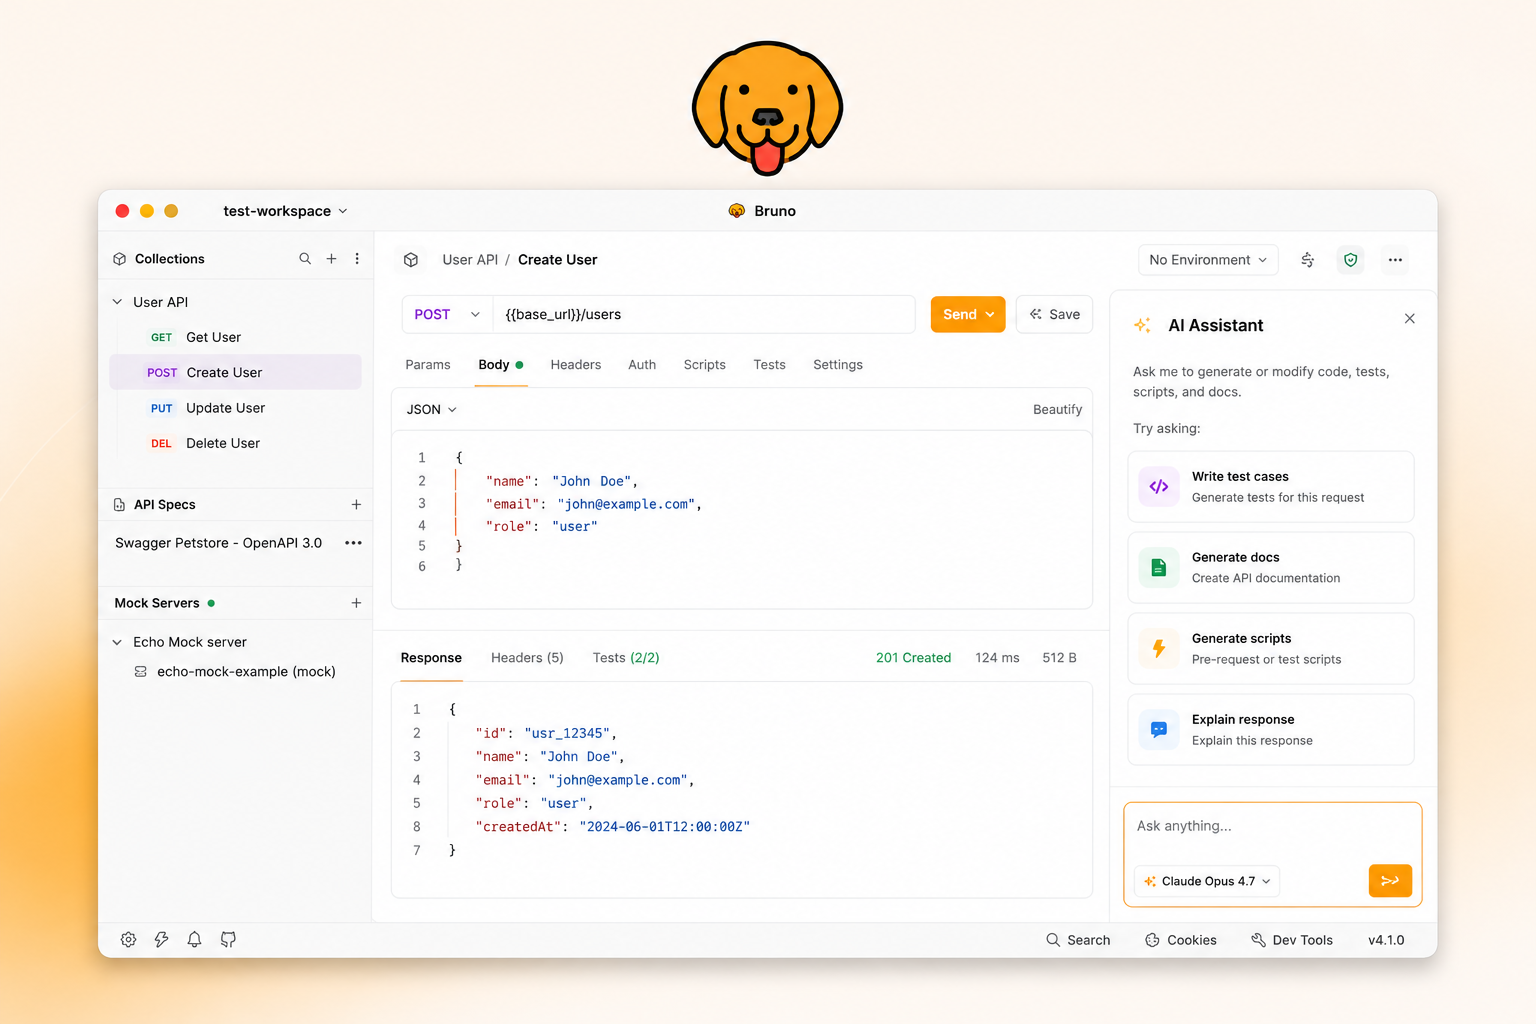Add a new Mock Server

356,603
